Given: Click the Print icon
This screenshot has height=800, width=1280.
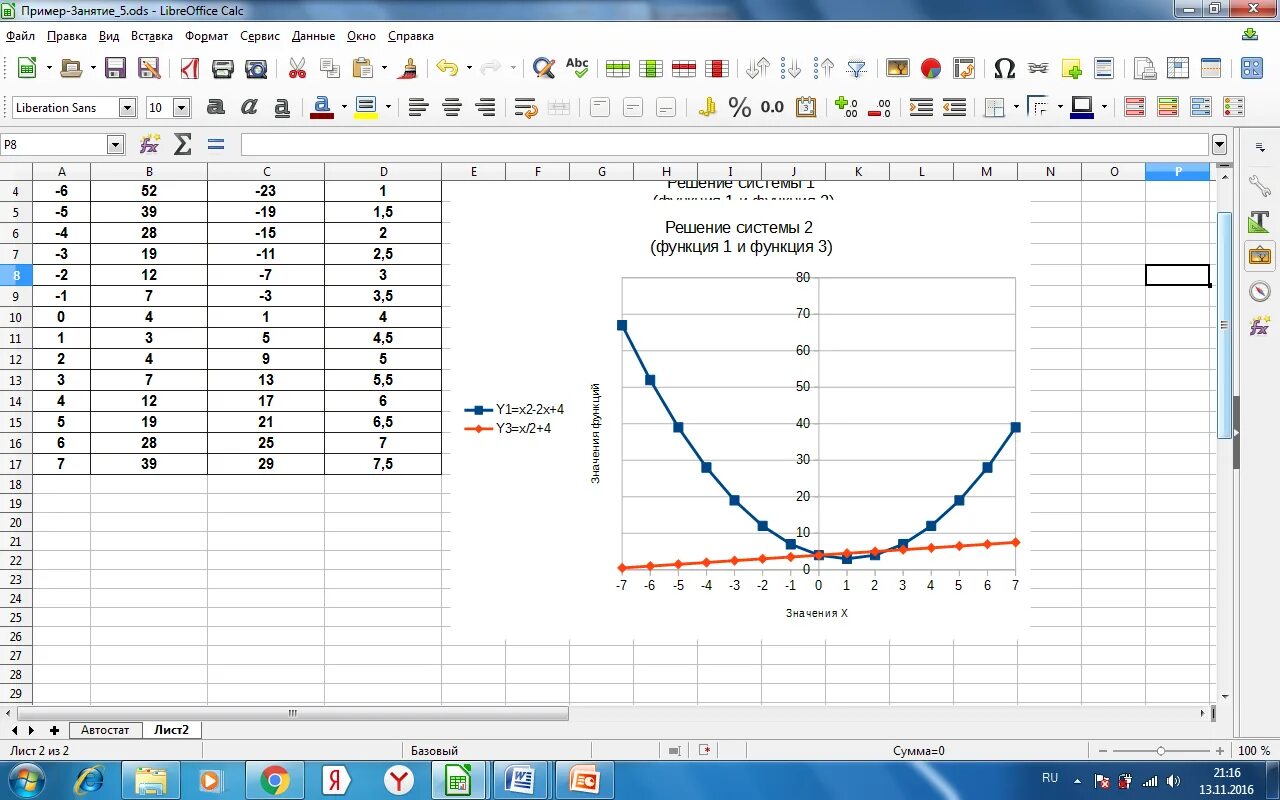Looking at the screenshot, I should (x=223, y=68).
